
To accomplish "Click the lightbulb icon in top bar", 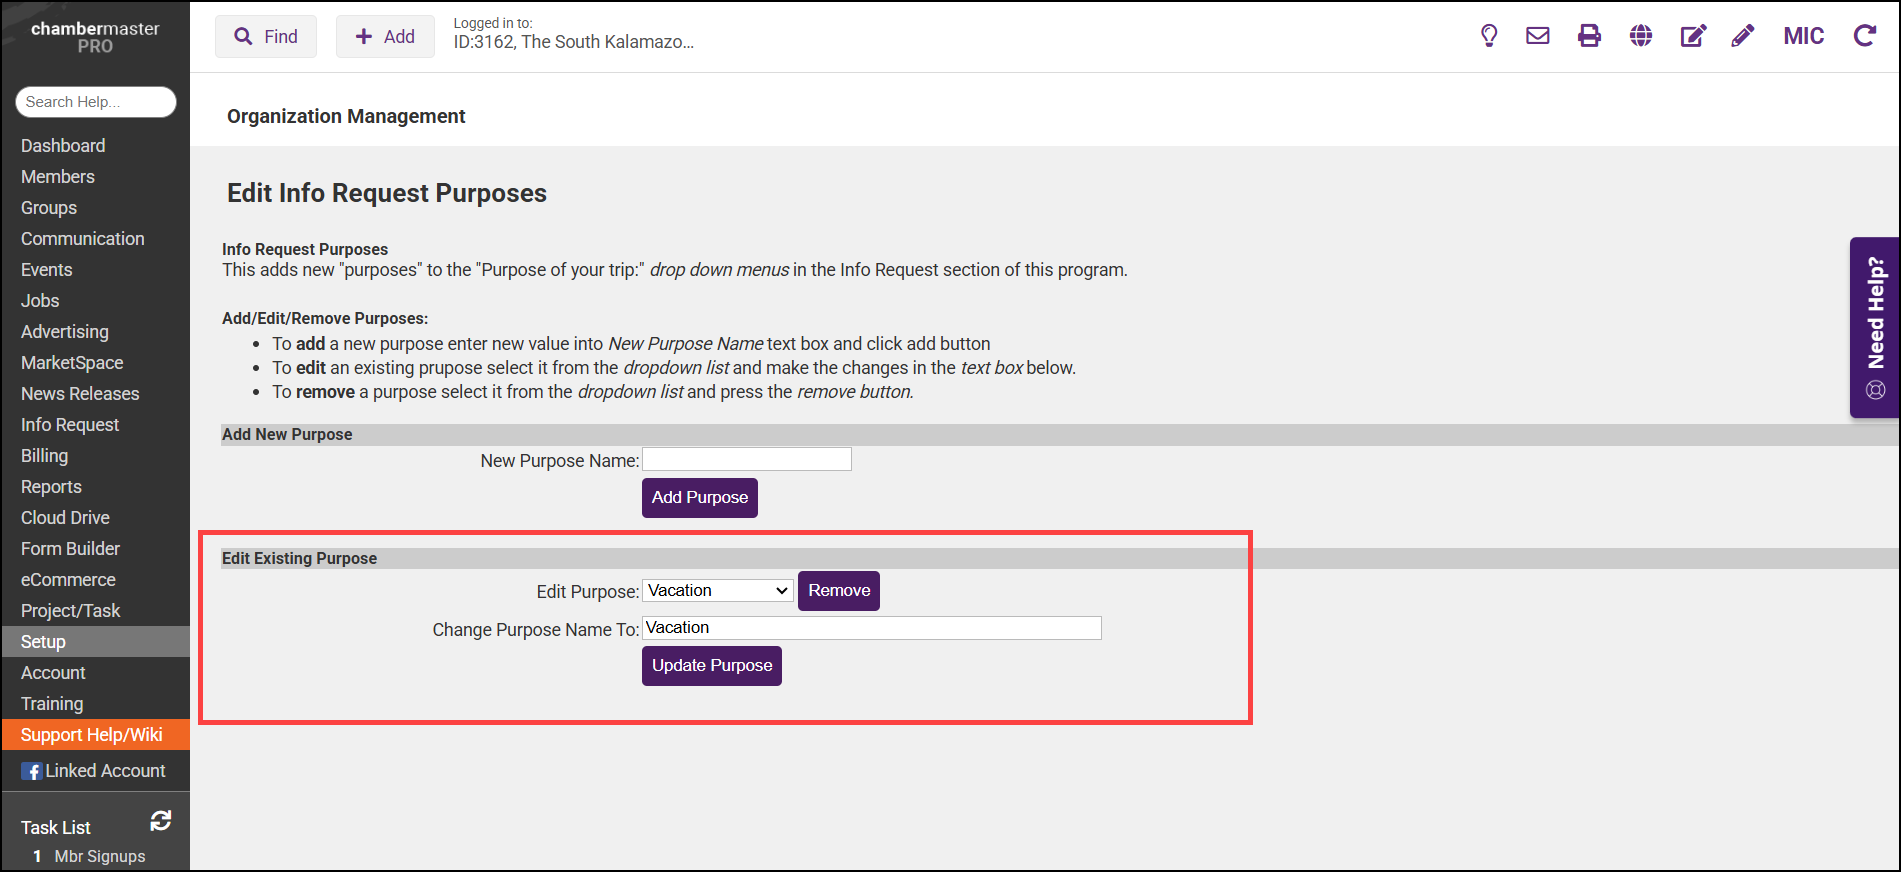I will (1489, 36).
